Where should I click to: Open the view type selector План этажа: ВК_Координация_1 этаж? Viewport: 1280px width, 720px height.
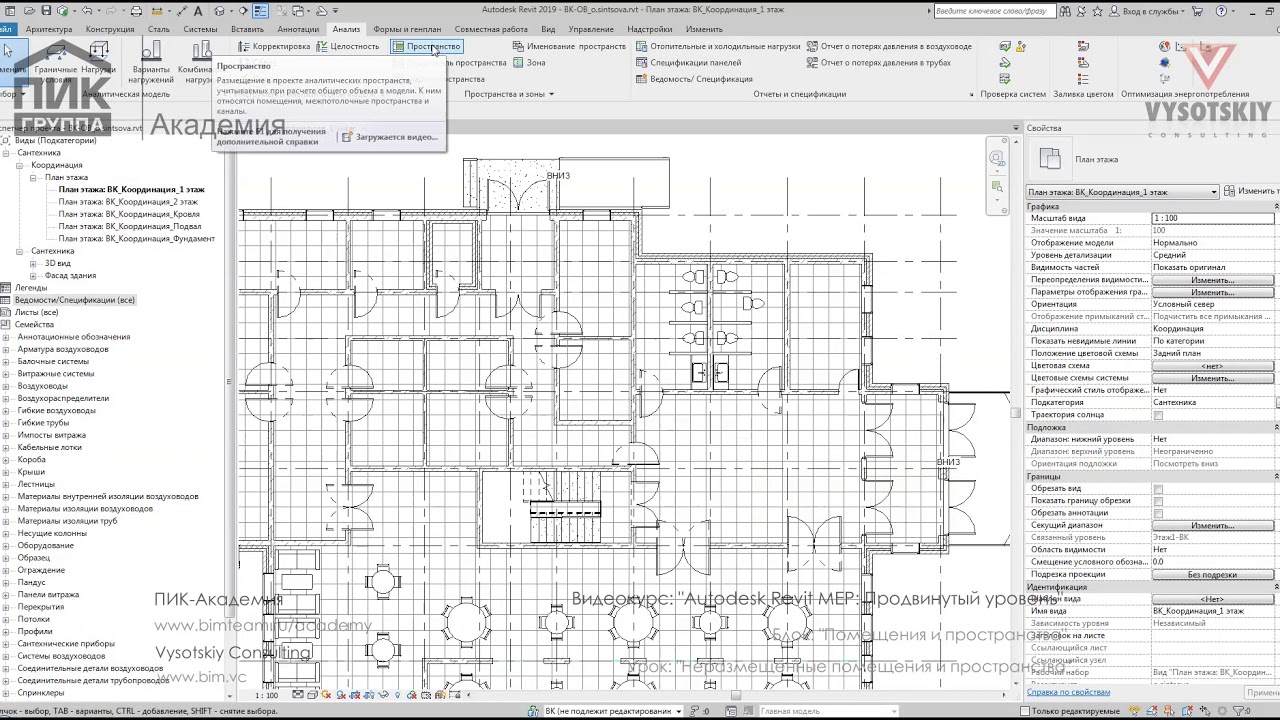click(1123, 192)
